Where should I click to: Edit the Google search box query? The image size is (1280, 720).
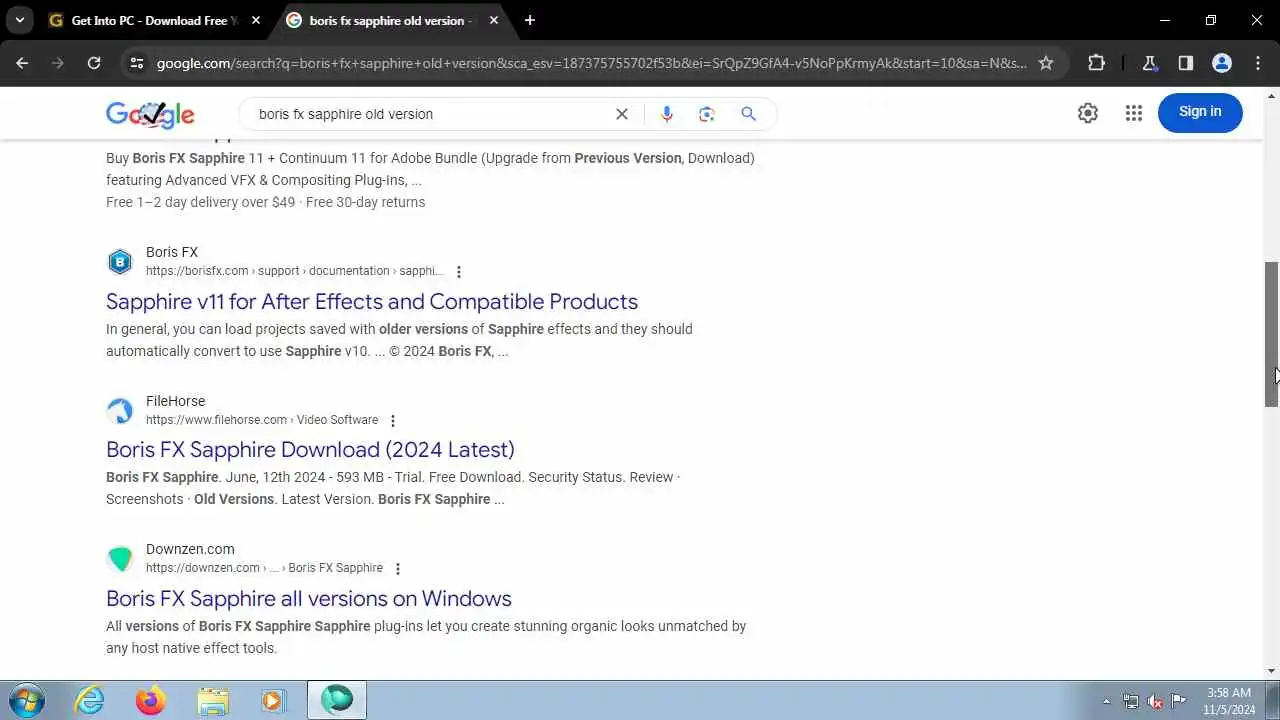(x=430, y=114)
